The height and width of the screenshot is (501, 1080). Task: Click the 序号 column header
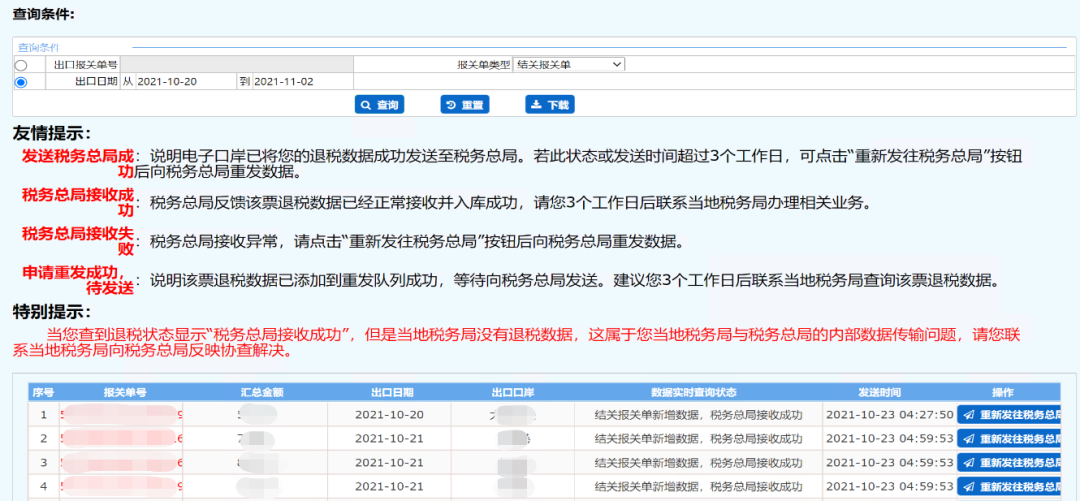coord(43,393)
